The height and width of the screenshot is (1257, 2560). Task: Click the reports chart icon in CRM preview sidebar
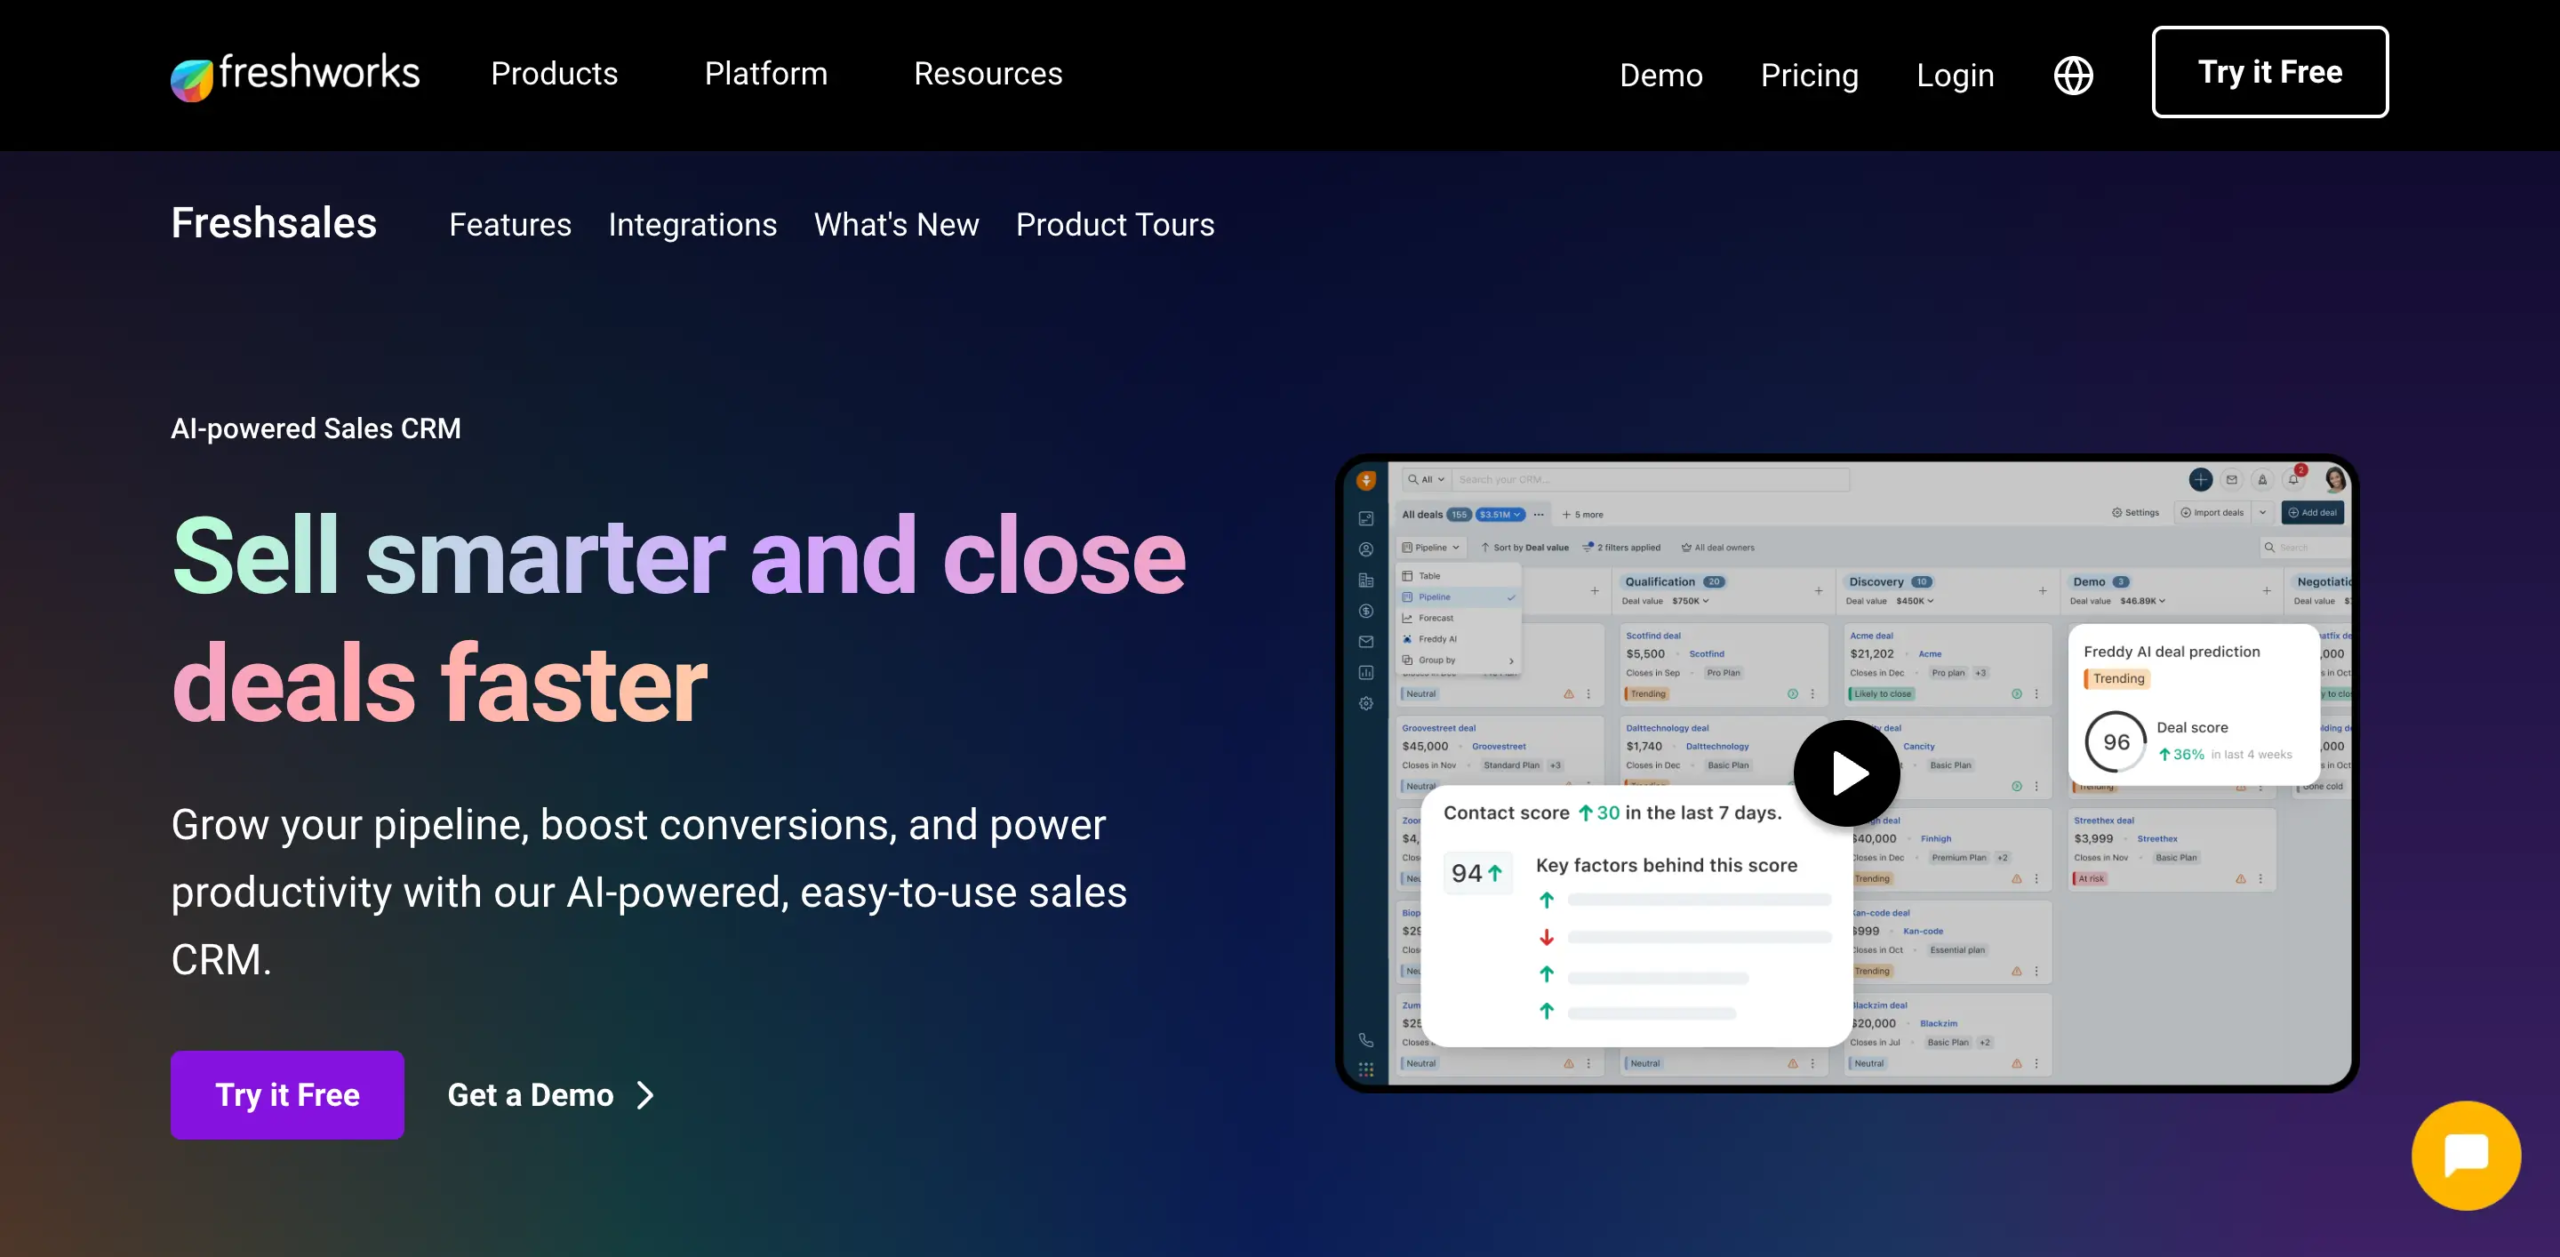[x=1366, y=673]
